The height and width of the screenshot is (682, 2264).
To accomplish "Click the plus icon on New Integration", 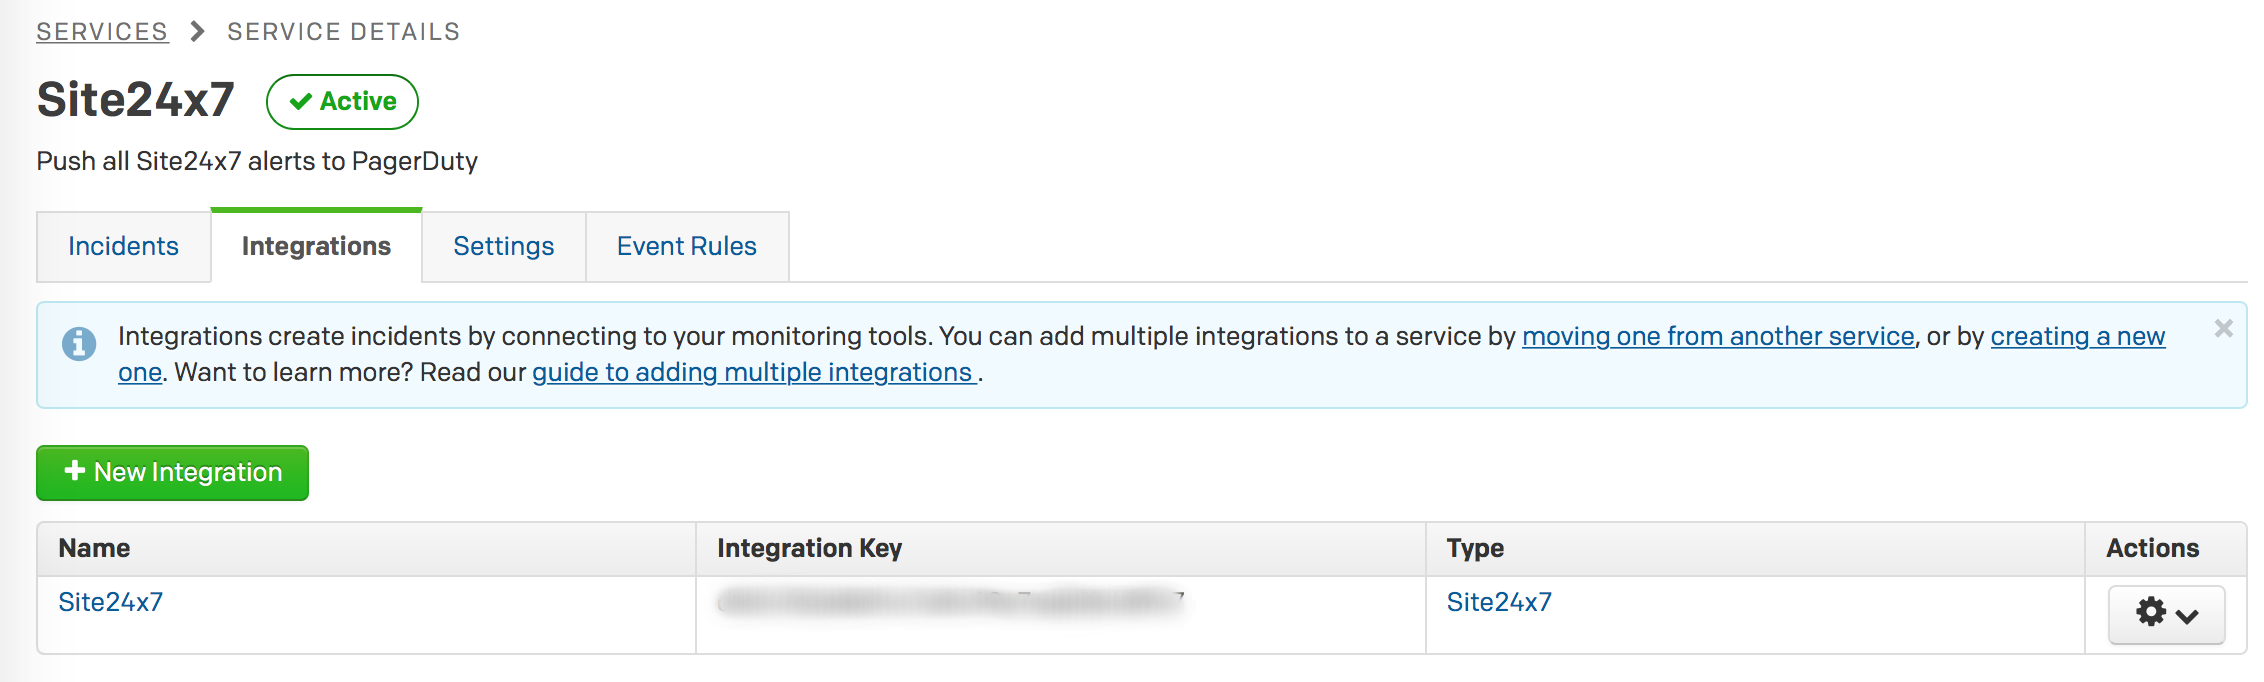I will [74, 472].
